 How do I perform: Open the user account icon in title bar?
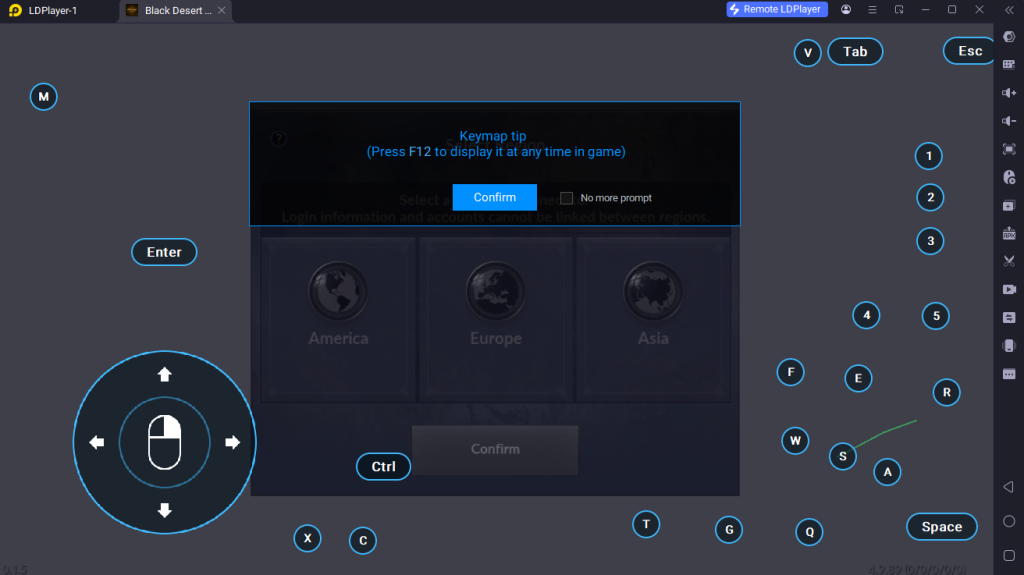click(846, 10)
